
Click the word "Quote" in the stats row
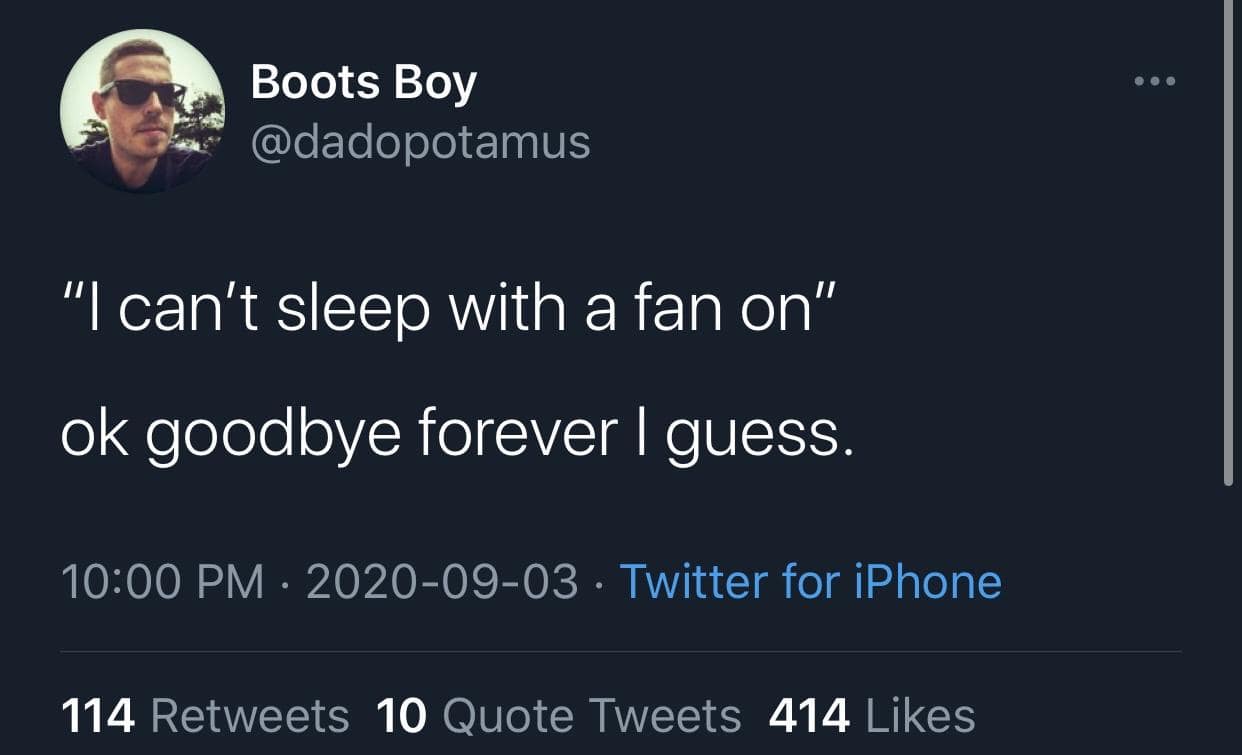[x=507, y=715]
